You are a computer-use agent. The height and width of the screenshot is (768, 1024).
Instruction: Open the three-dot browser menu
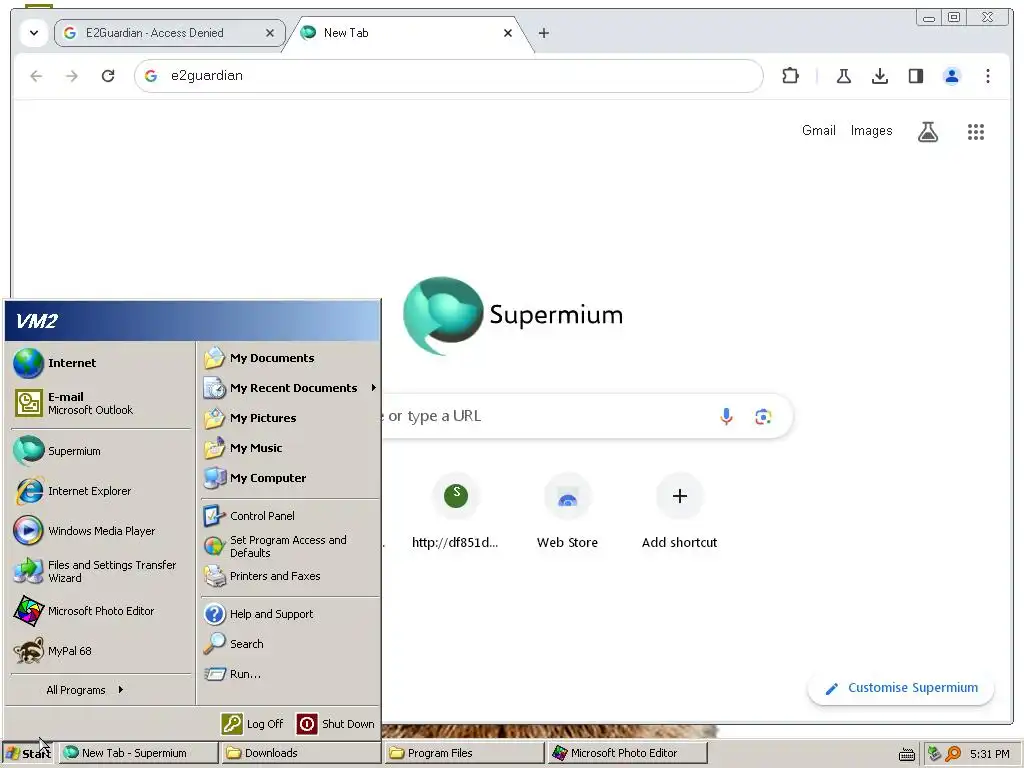987,76
